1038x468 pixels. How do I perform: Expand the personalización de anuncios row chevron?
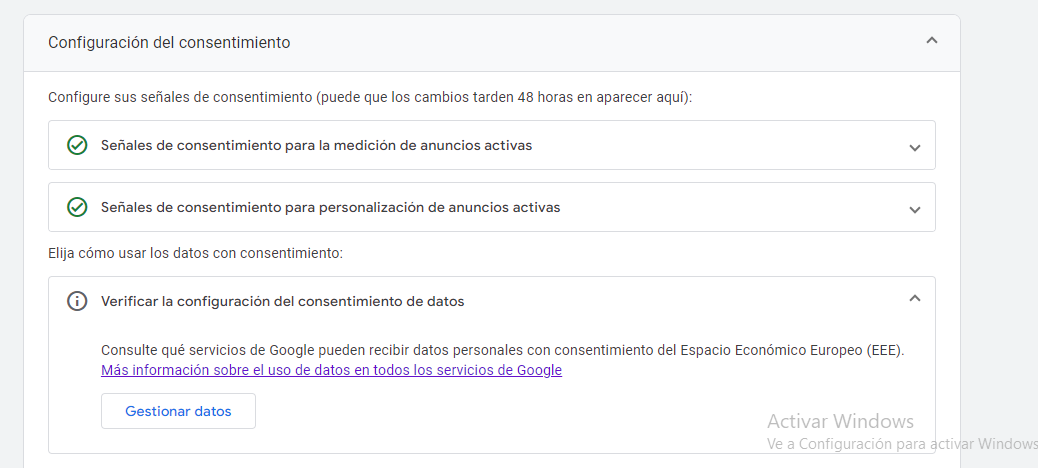pyautogui.click(x=915, y=210)
